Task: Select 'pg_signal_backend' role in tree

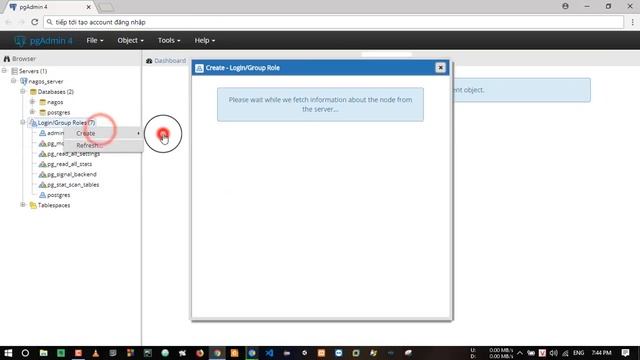Action: (72, 174)
